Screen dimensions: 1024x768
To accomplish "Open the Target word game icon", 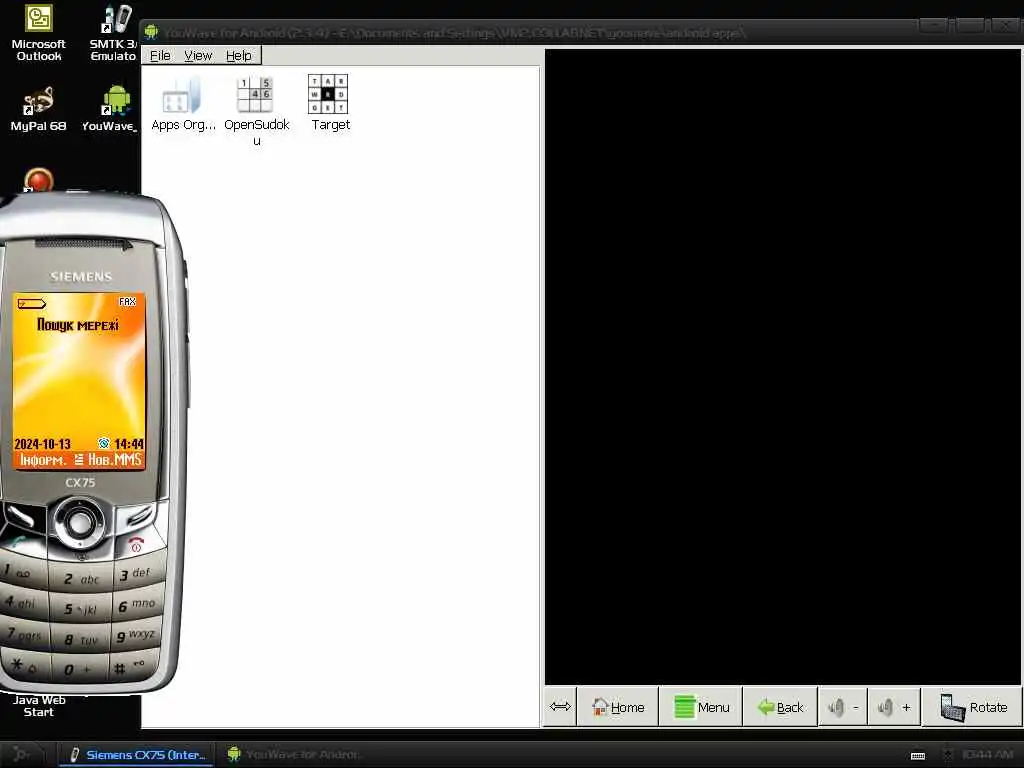I will [x=329, y=103].
